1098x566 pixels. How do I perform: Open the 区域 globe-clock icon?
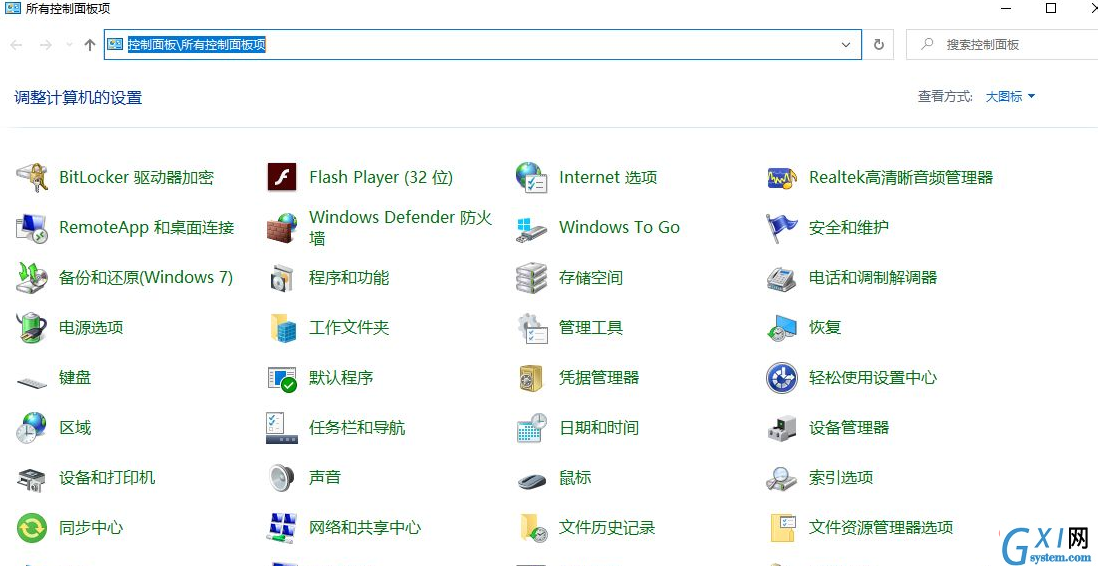[x=32, y=428]
